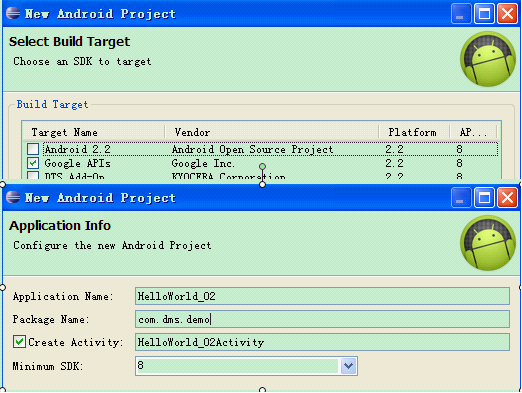Tick the DTS Add-On target checkbox
Image resolution: width=522 pixels, height=393 pixels.
[x=33, y=175]
